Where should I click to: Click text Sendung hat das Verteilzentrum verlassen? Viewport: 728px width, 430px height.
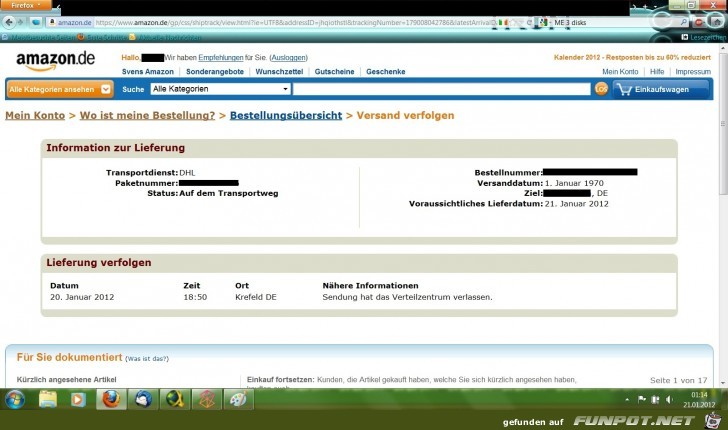click(x=407, y=297)
